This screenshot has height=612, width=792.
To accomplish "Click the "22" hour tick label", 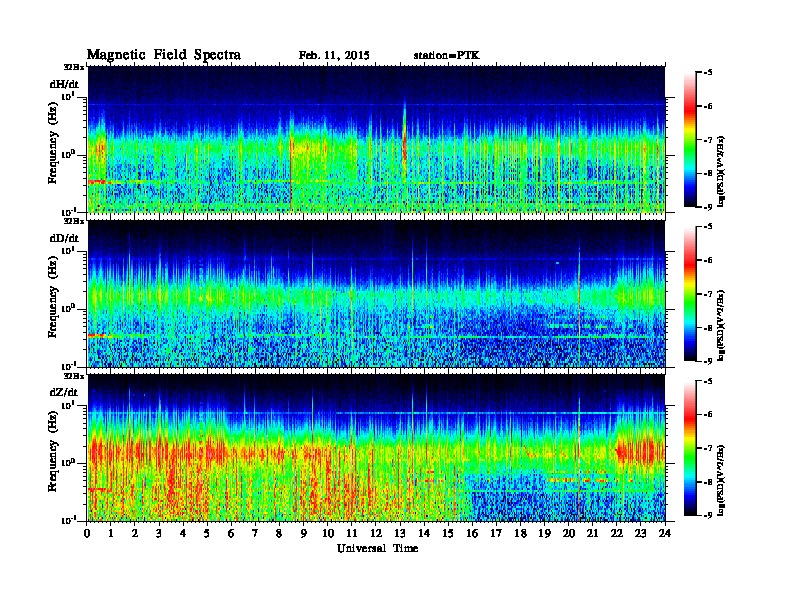I will (x=616, y=533).
